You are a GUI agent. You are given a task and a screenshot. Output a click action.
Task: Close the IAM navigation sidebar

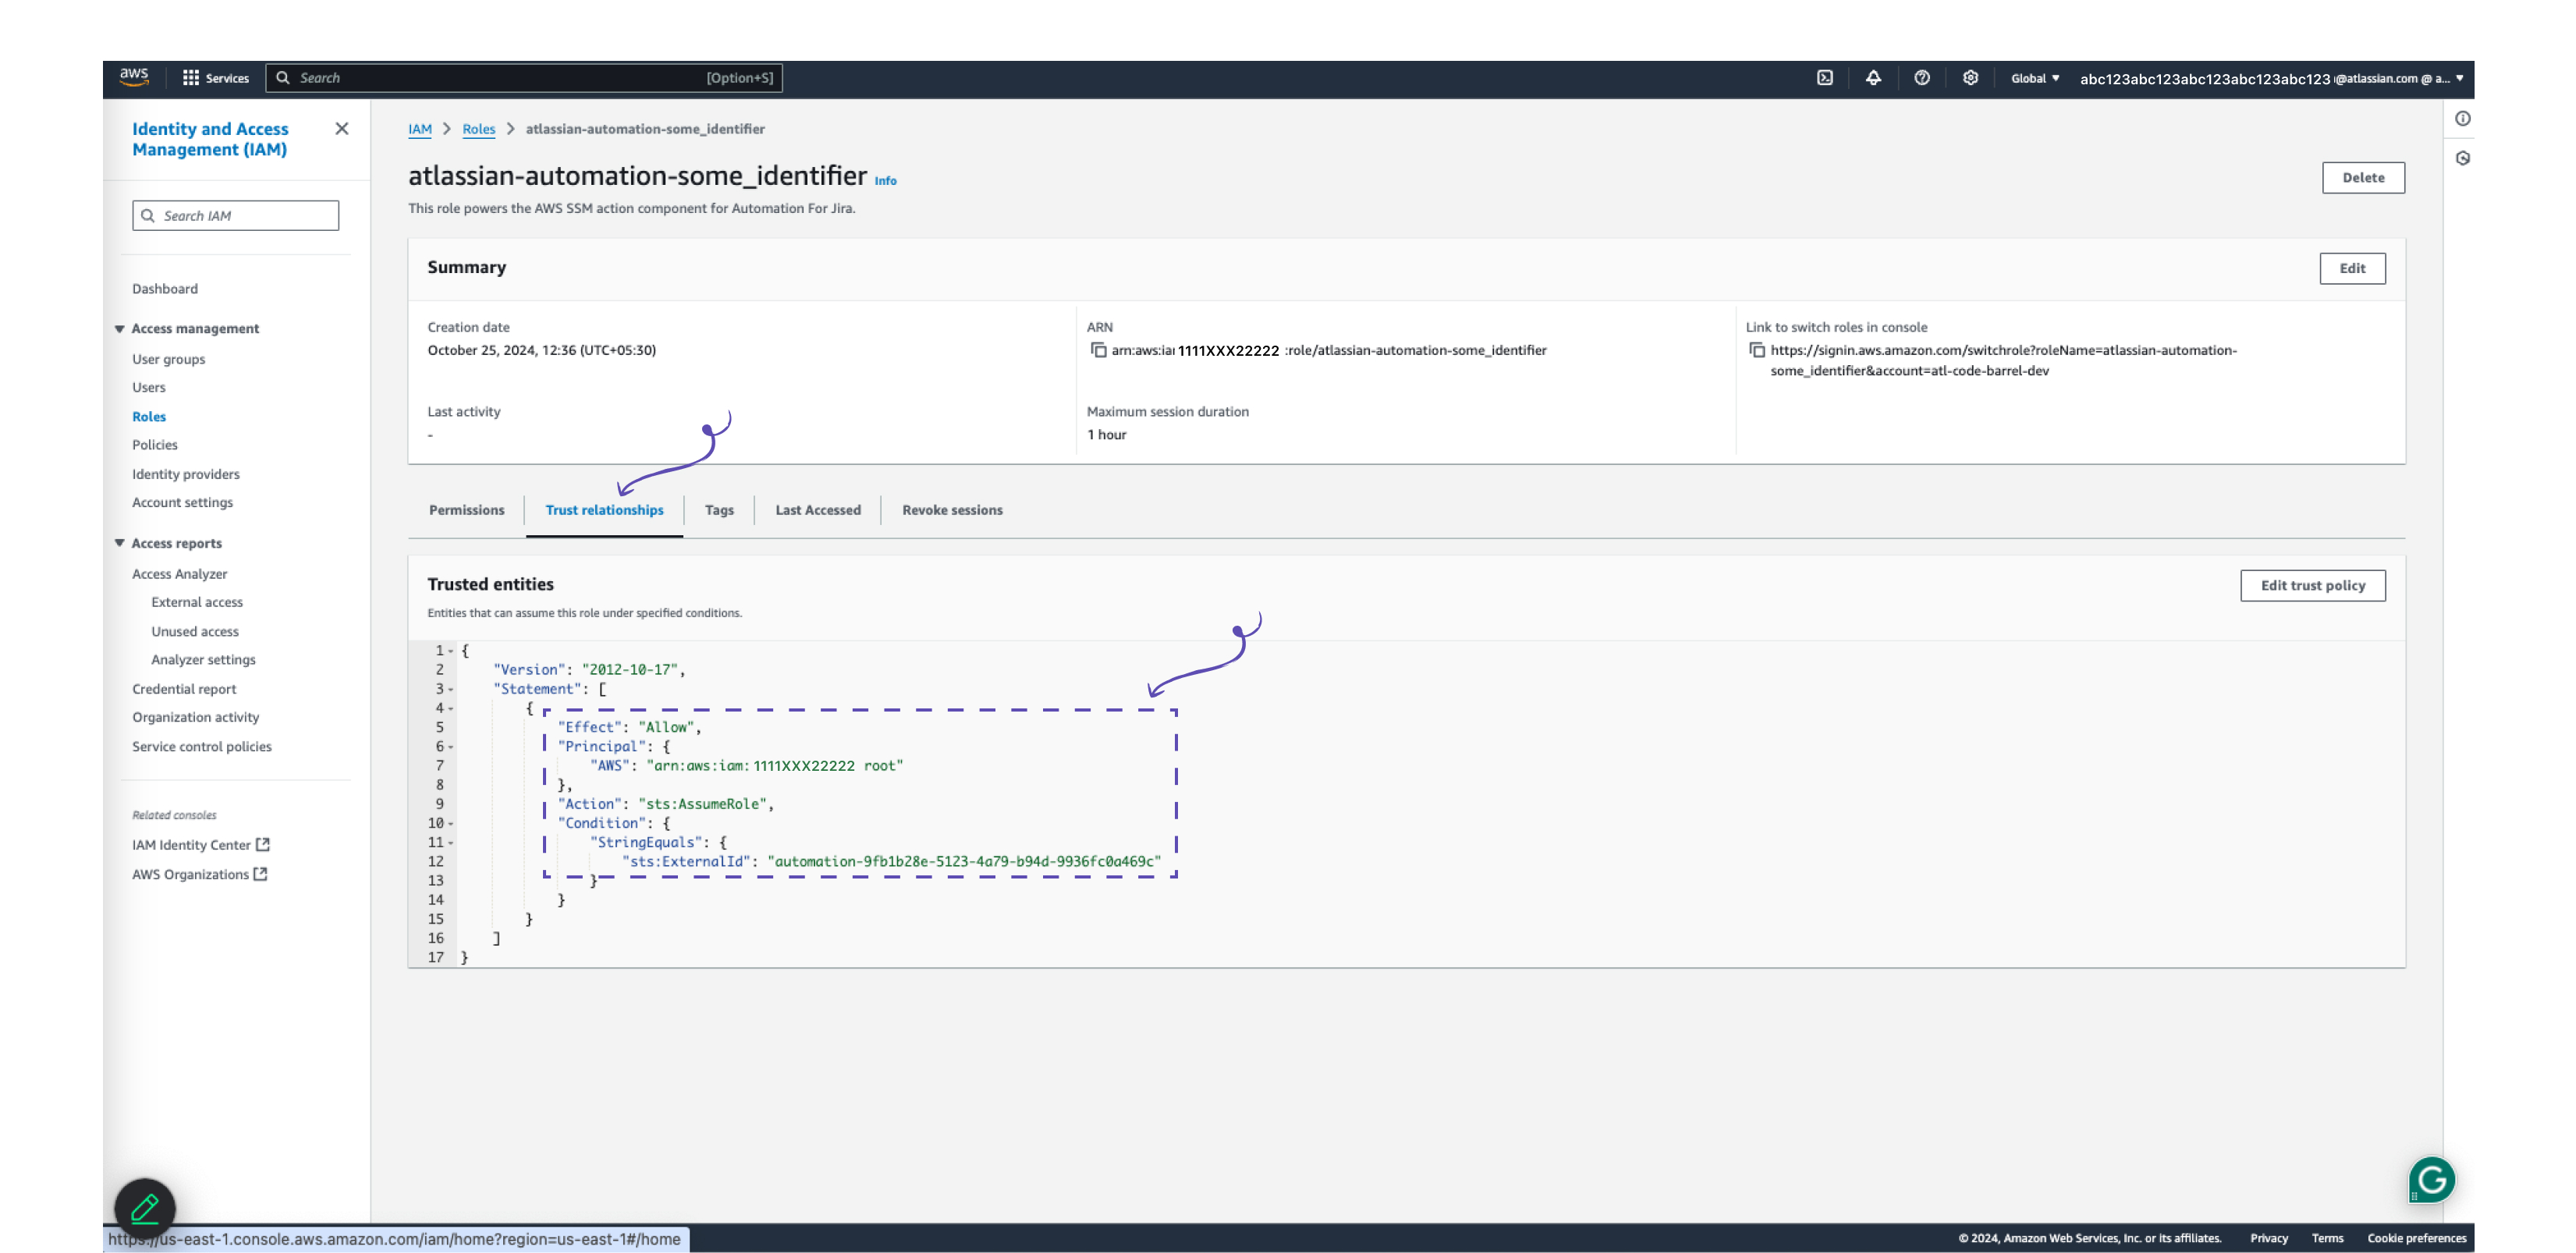click(342, 129)
